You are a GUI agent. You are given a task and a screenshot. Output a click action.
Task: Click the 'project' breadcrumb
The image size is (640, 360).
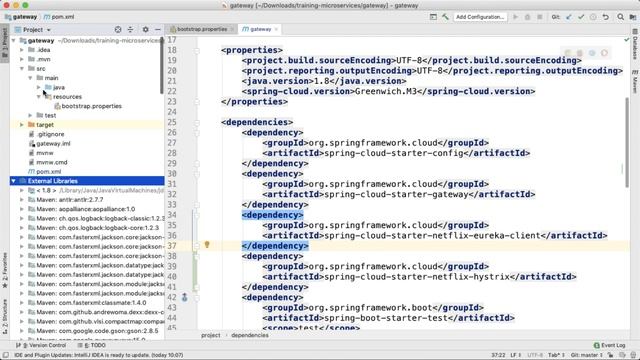(x=211, y=335)
